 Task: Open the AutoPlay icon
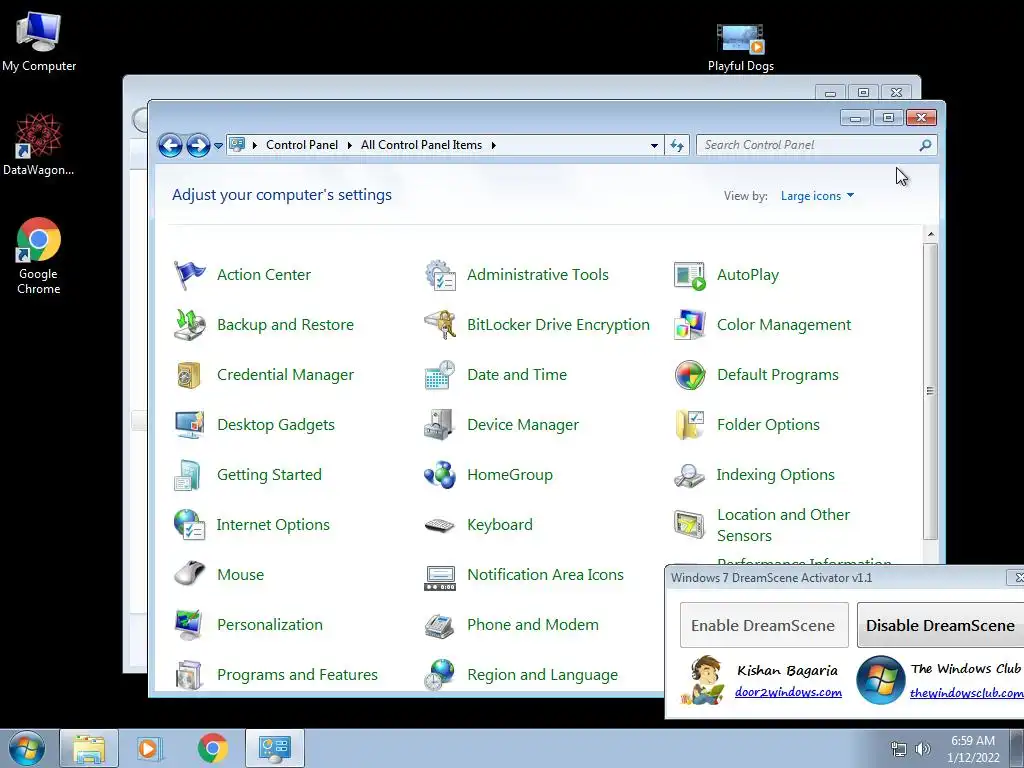[690, 275]
